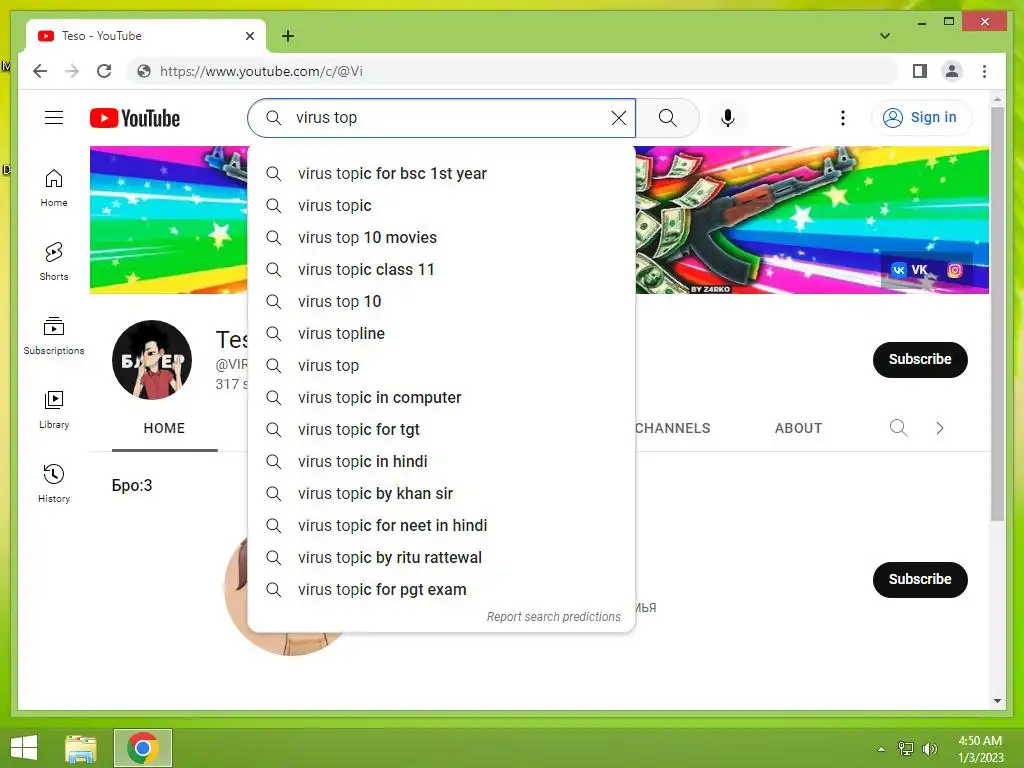Click the Chrome taskbar icon
Screen dimensions: 1024x768
(143, 748)
